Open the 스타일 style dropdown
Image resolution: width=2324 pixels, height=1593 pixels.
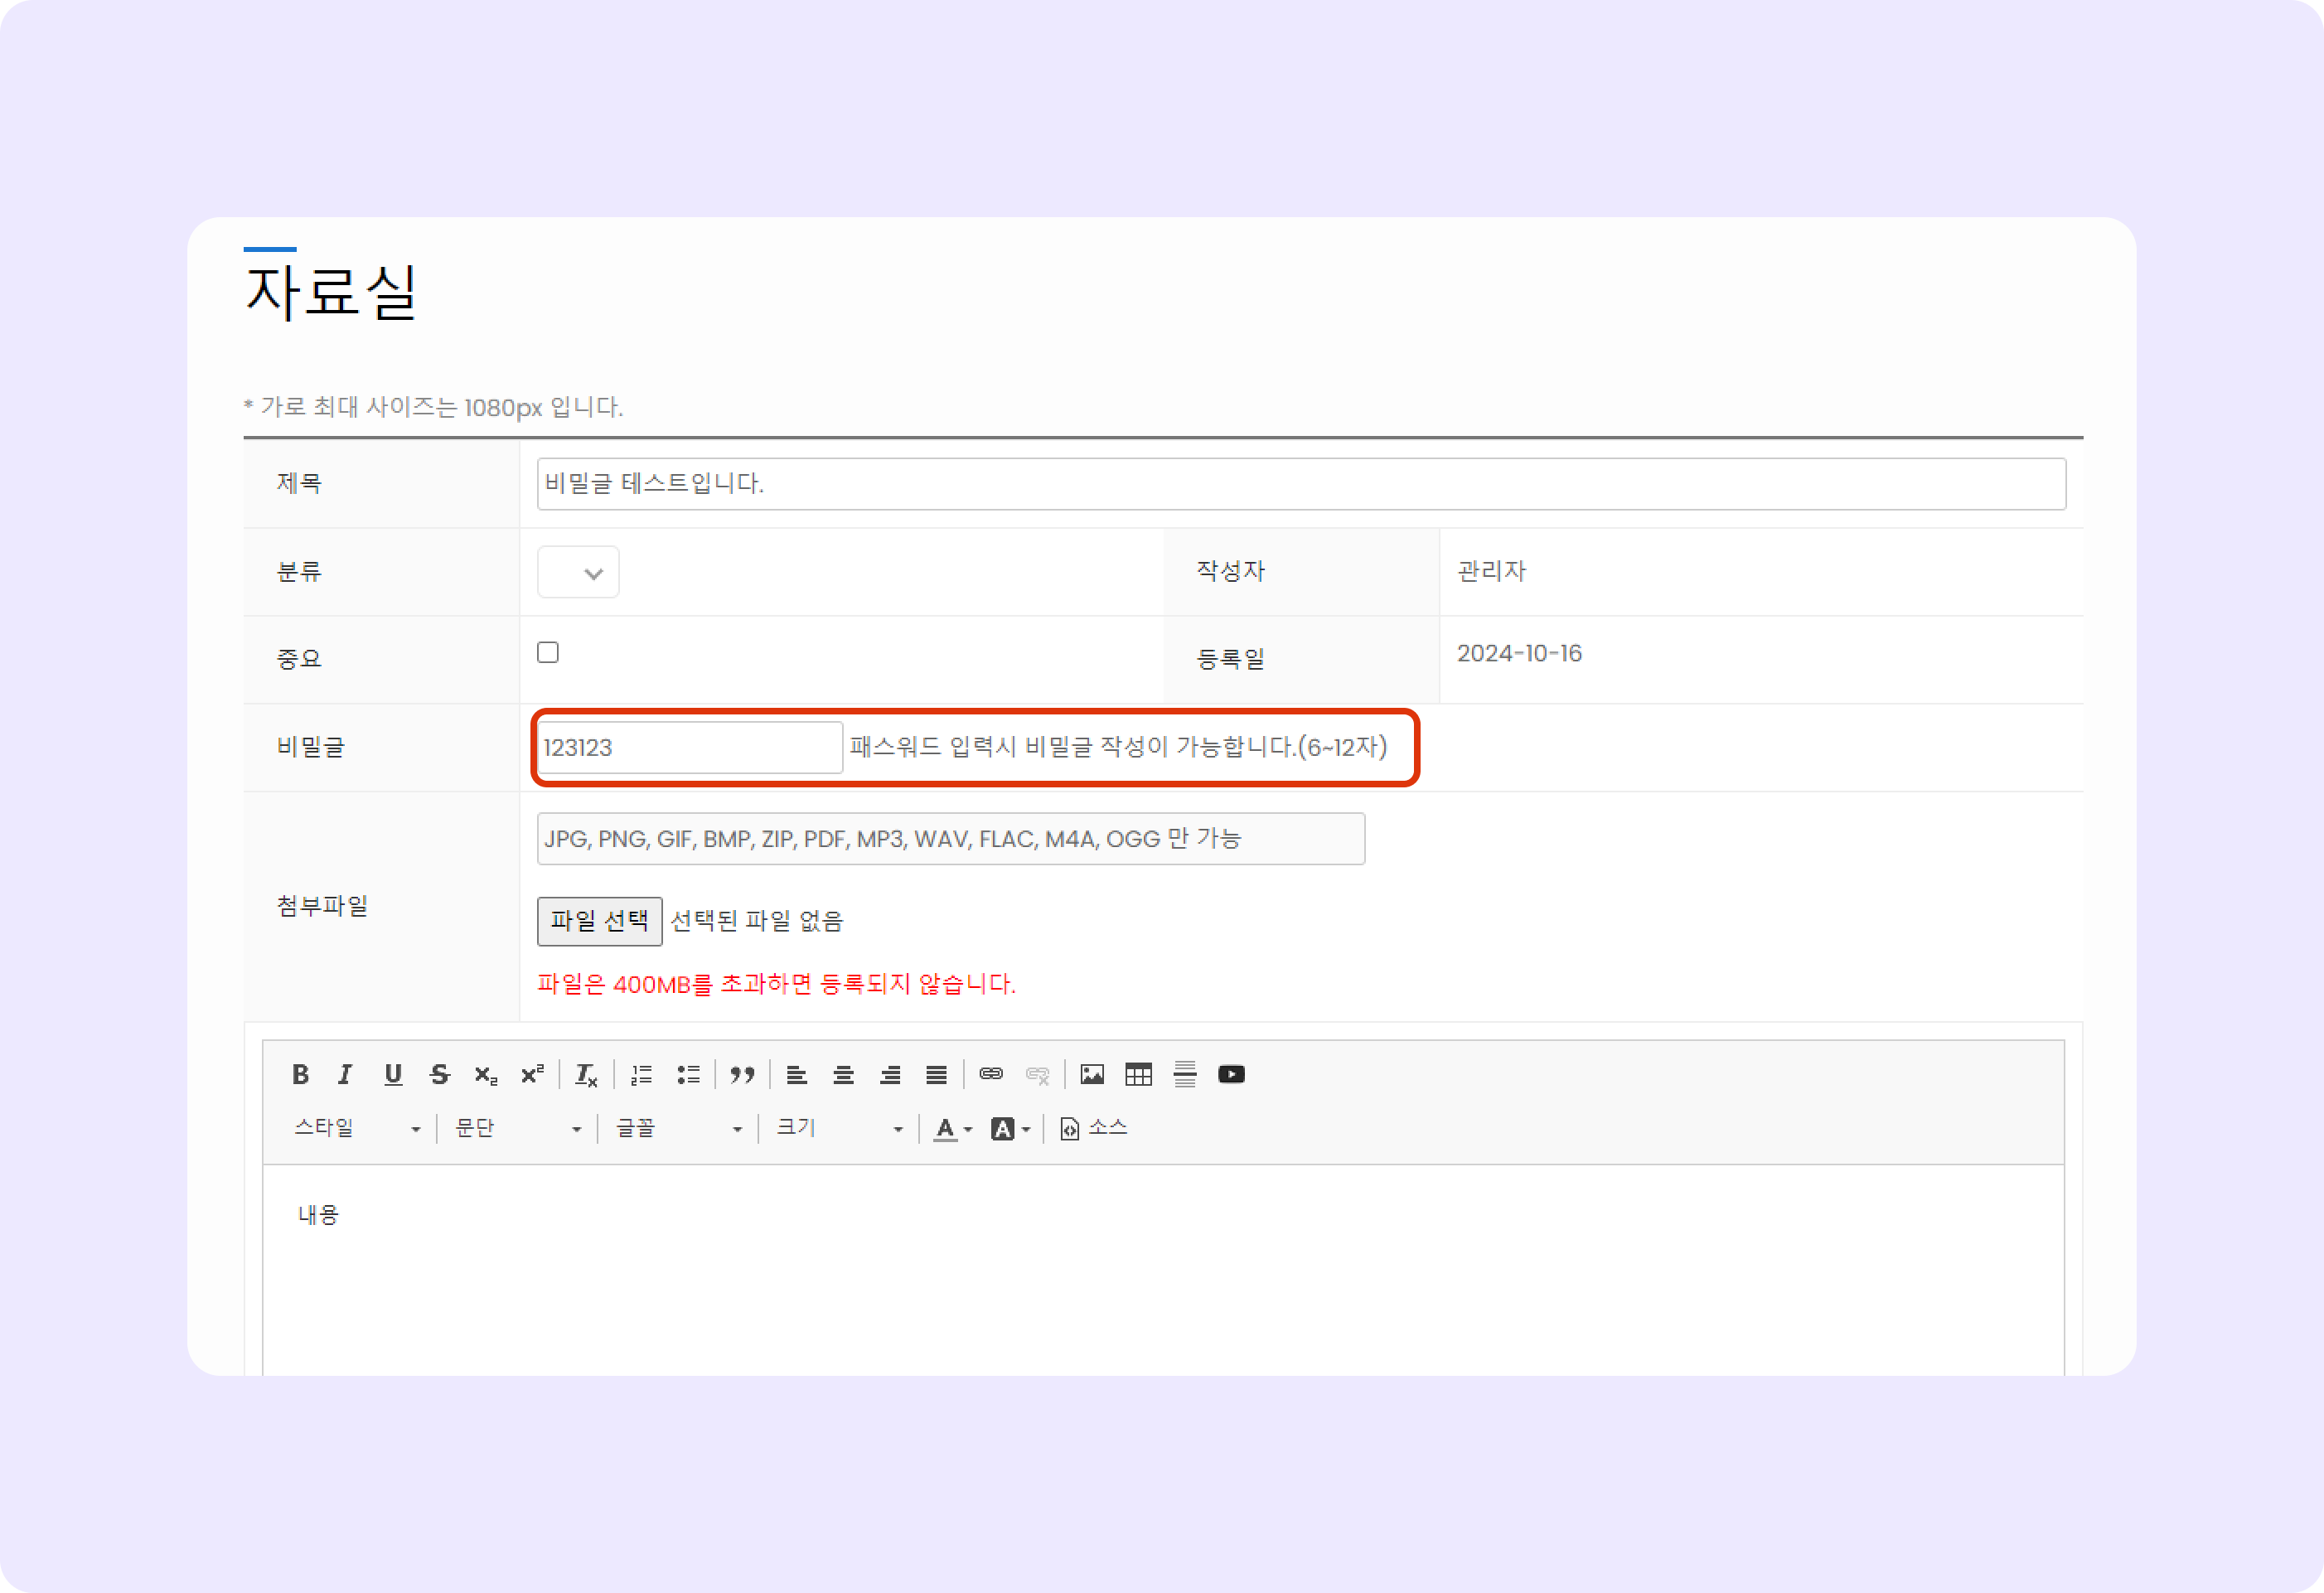click(x=357, y=1128)
